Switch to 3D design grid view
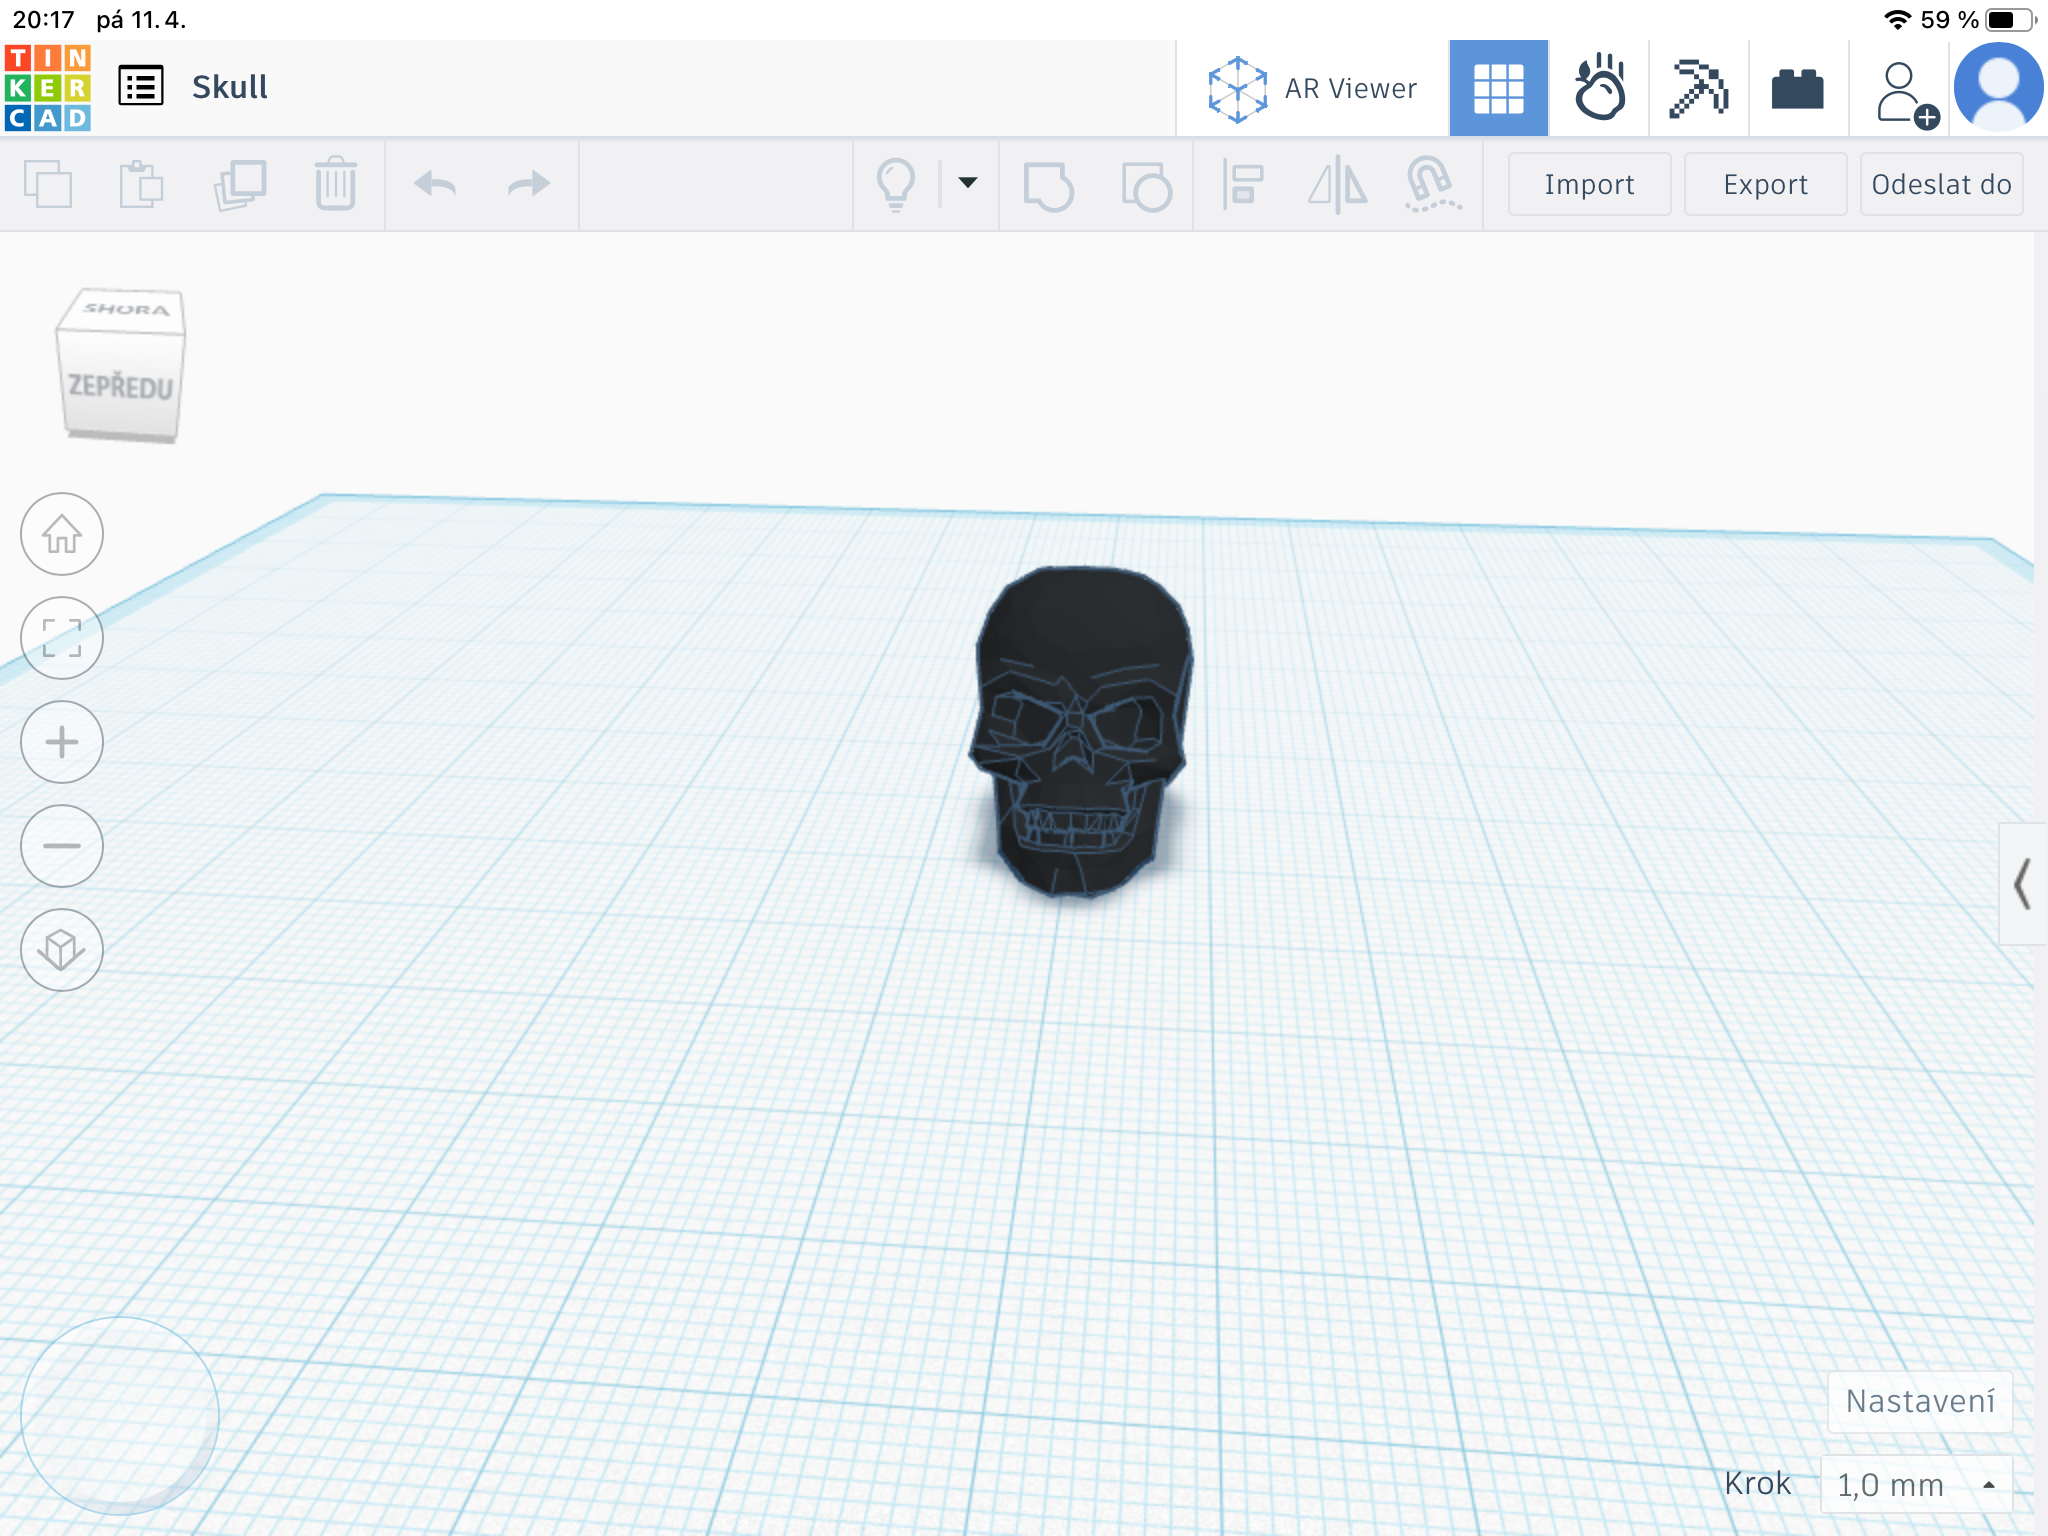 point(1498,88)
